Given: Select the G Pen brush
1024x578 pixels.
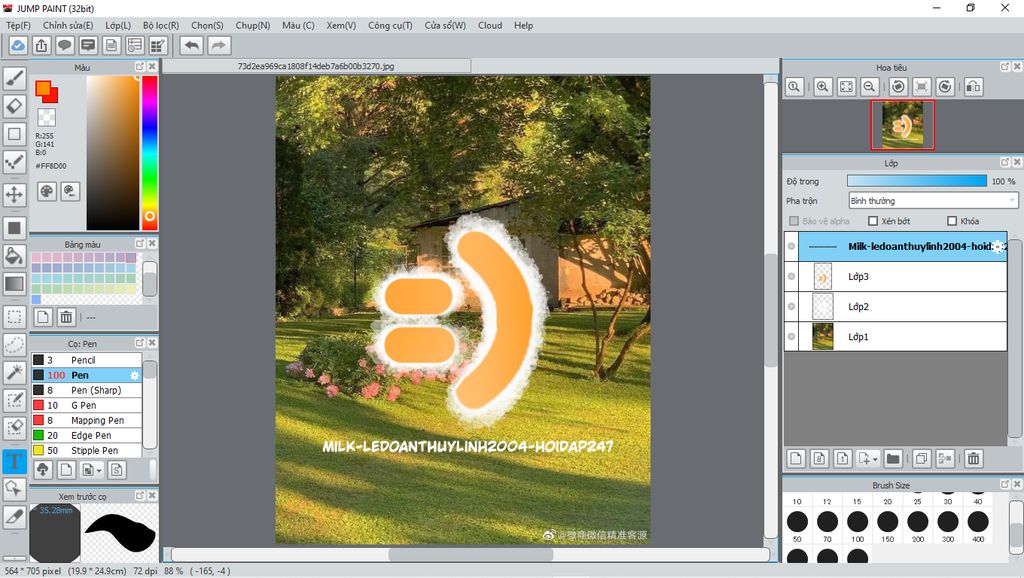Looking at the screenshot, I should point(86,405).
